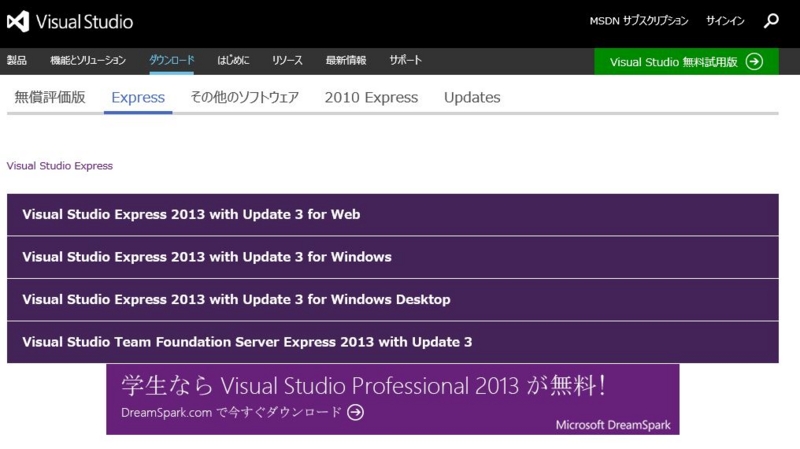Click Microsoft DreamSpark text in banner
Screen dimensions: 800x449
[613, 425]
